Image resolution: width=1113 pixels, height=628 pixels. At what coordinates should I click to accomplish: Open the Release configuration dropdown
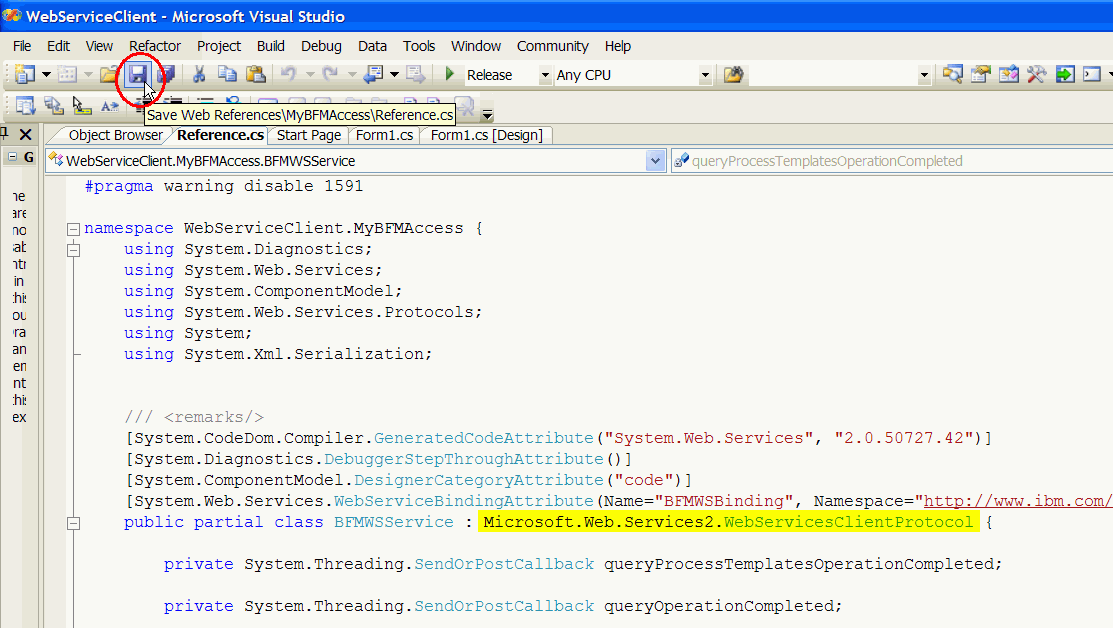[545, 75]
